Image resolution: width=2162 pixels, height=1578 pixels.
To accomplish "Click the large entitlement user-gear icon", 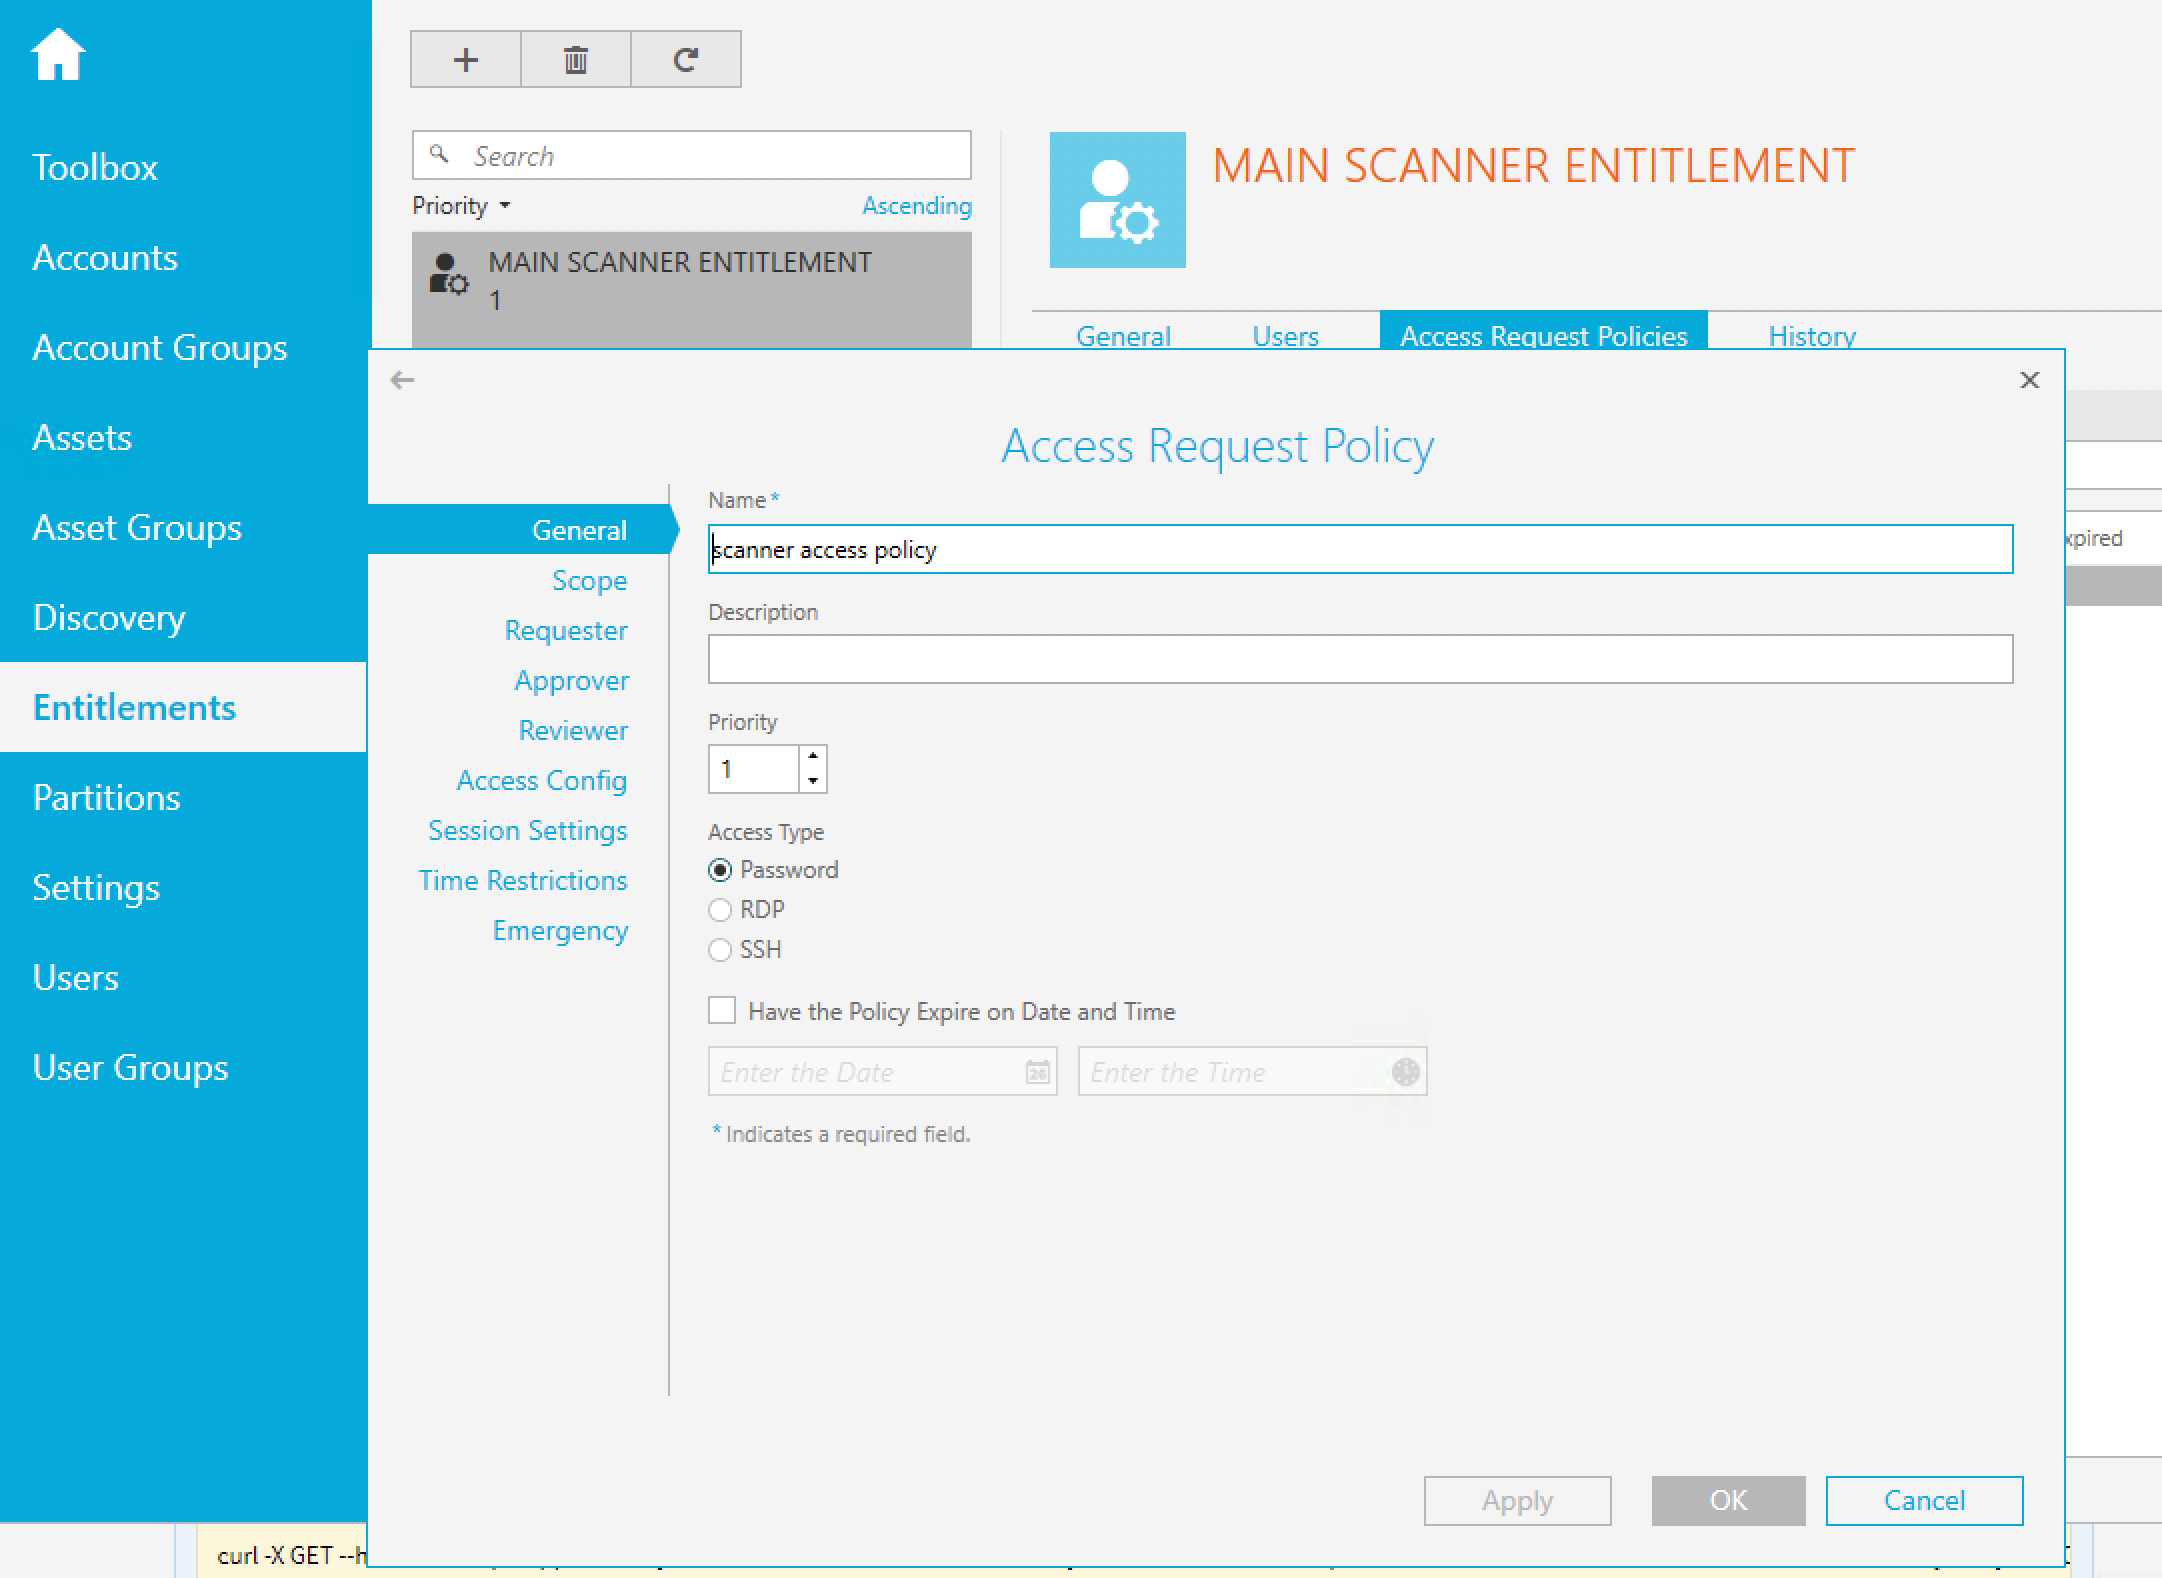I will [1117, 200].
